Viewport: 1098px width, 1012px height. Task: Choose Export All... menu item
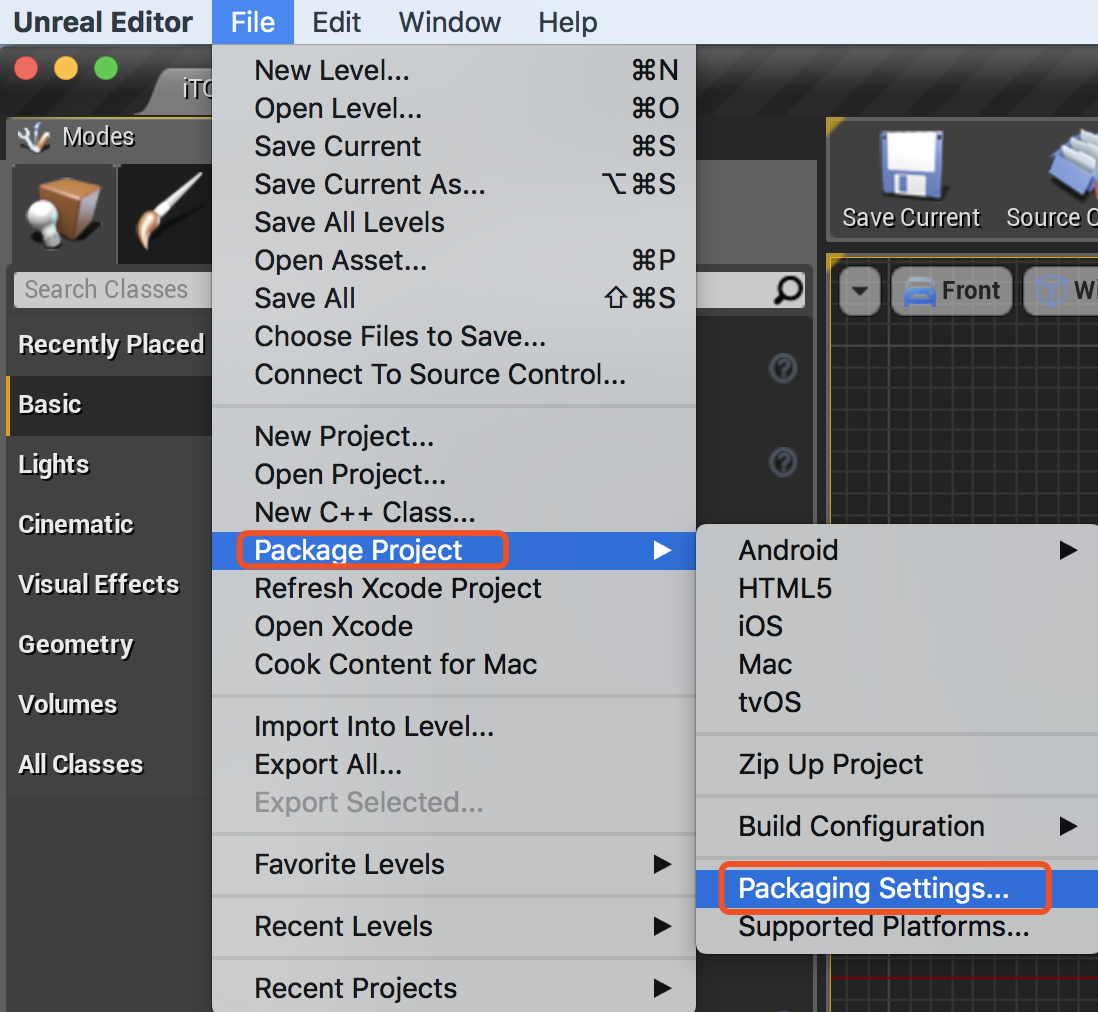(x=454, y=764)
